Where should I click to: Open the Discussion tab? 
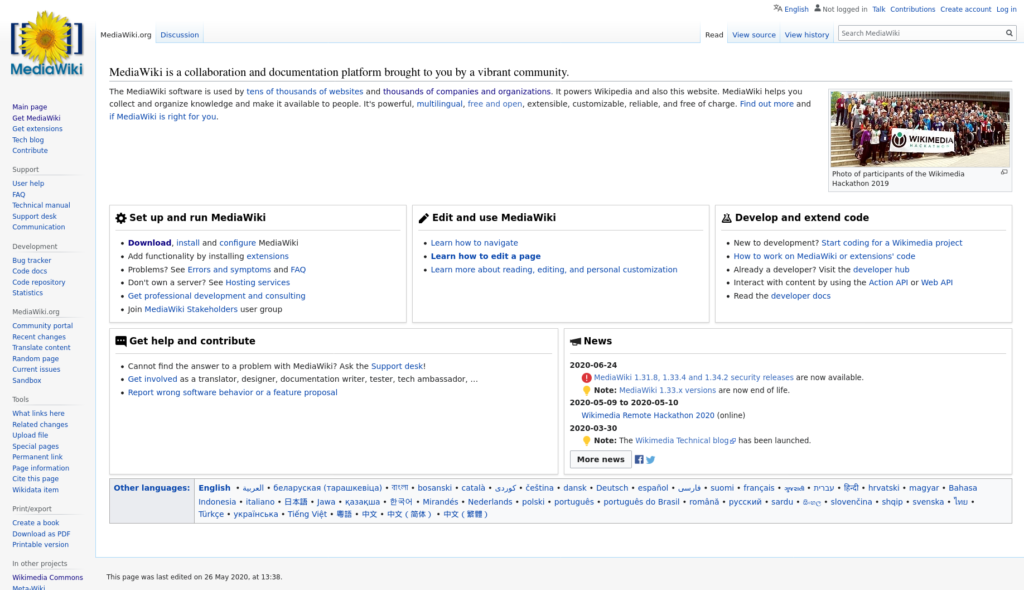(x=179, y=33)
